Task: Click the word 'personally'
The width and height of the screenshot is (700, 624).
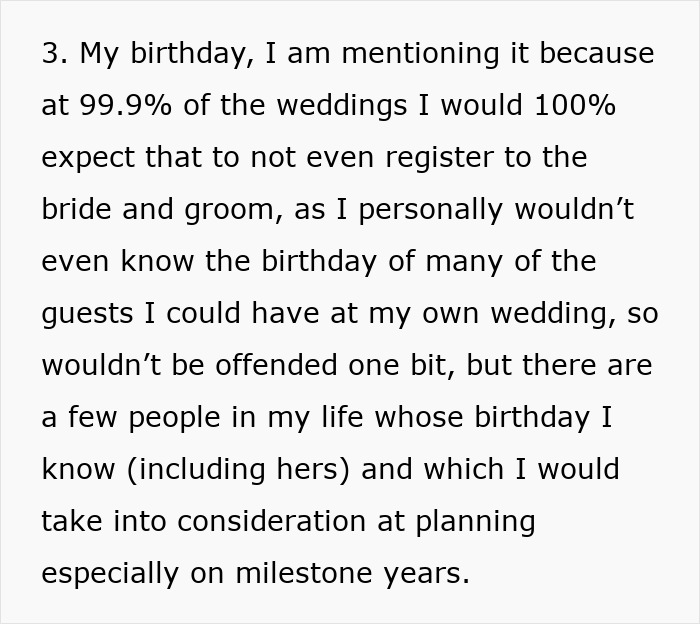Action: click(x=430, y=210)
